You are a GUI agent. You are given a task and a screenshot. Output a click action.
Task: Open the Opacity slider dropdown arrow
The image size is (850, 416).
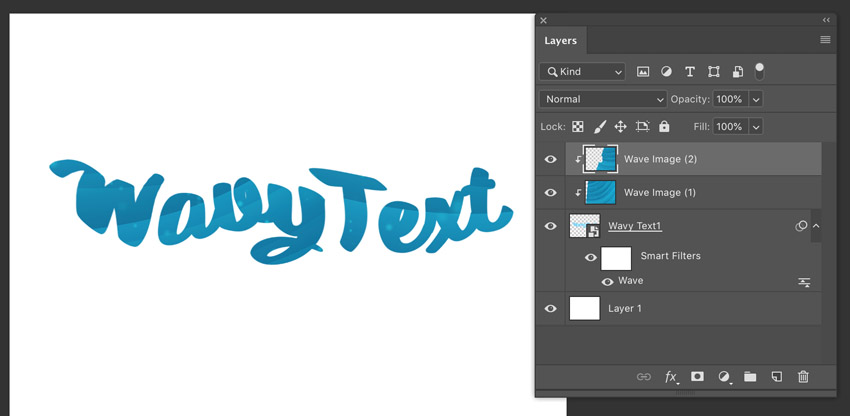click(x=756, y=99)
